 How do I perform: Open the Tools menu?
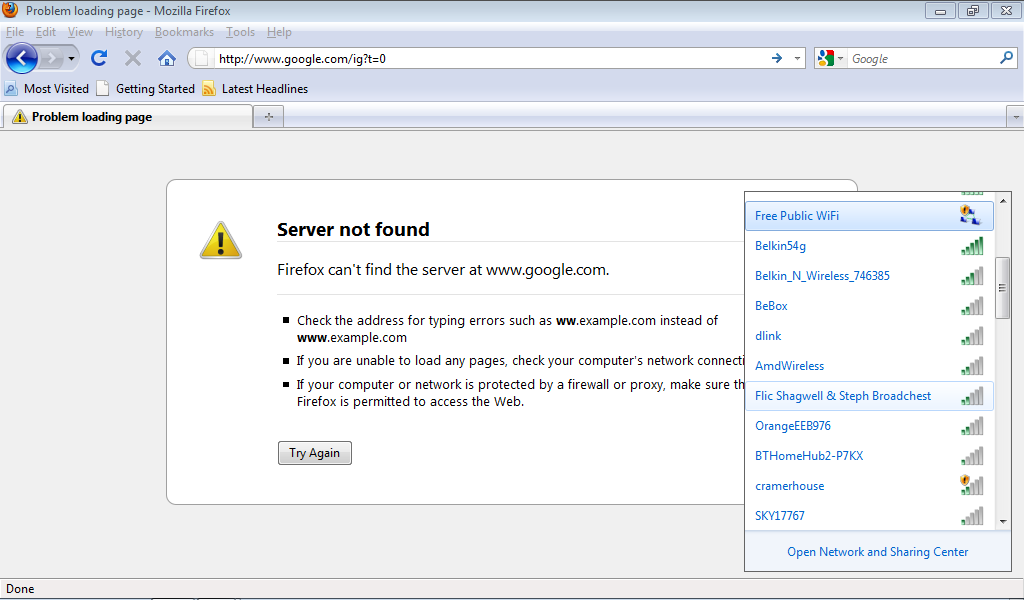240,32
